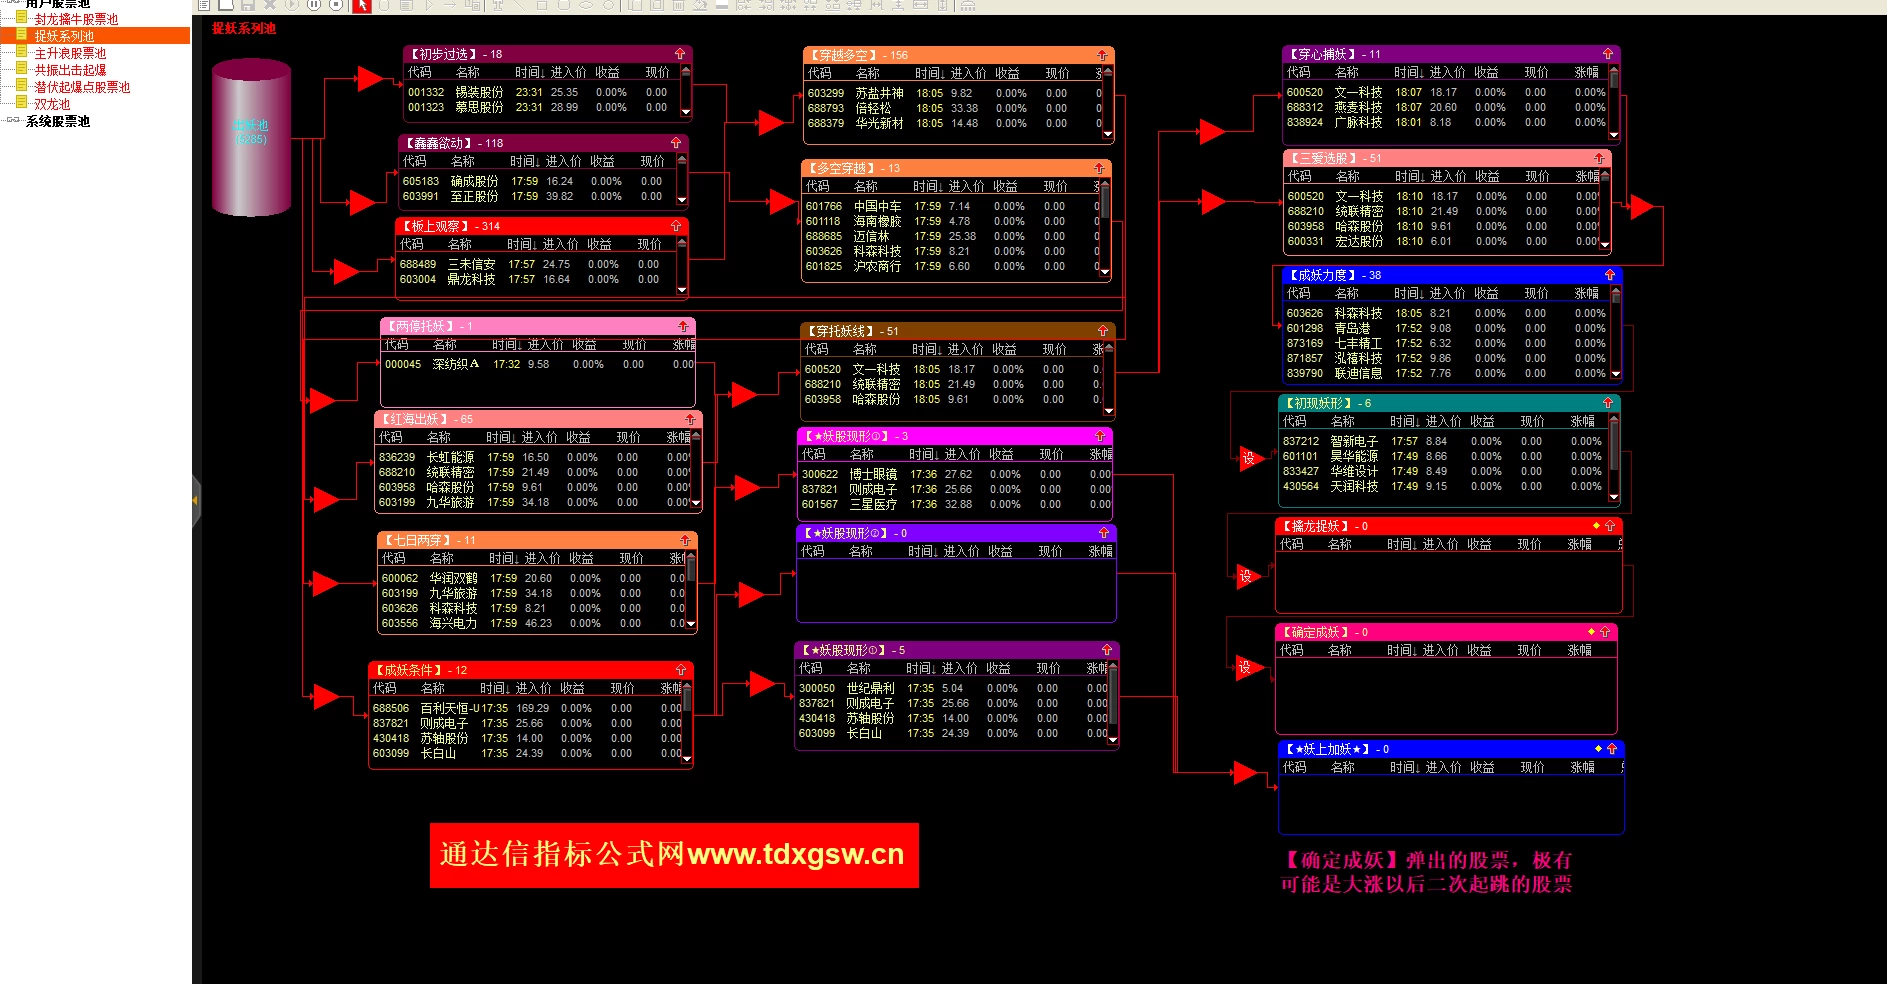This screenshot has height=984, width=1887.
Task: Click the yellow diamond on 确定成妖 header
Action: click(1591, 631)
